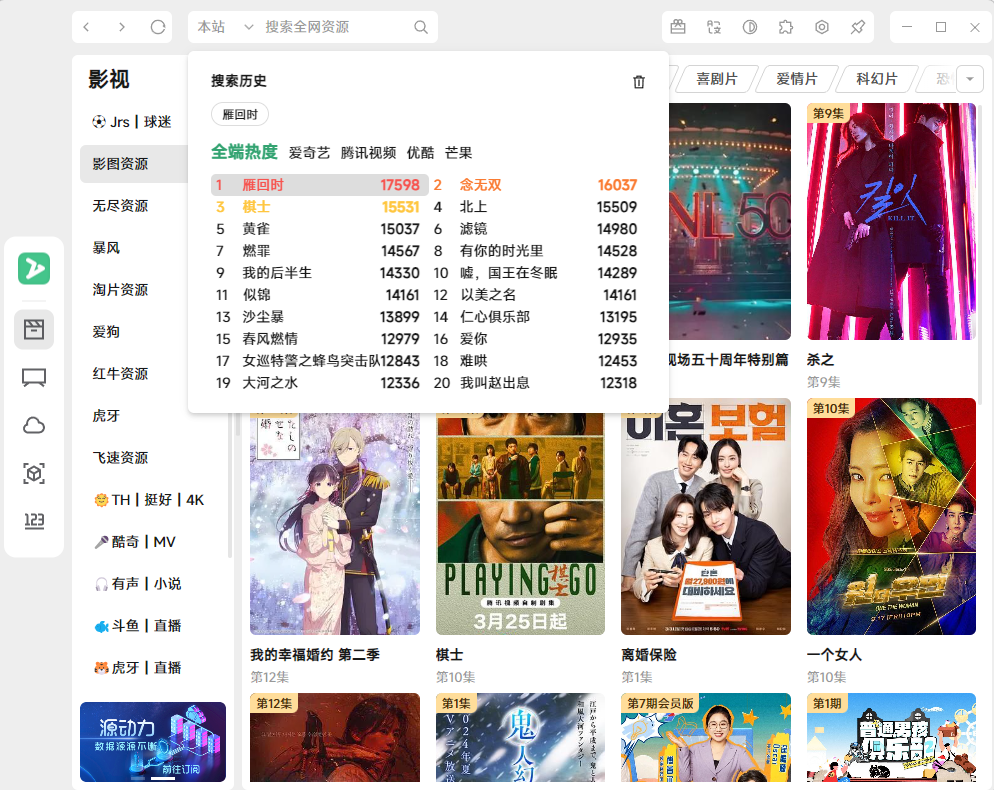
Task: Click the green app logo icon
Action: 34,268
